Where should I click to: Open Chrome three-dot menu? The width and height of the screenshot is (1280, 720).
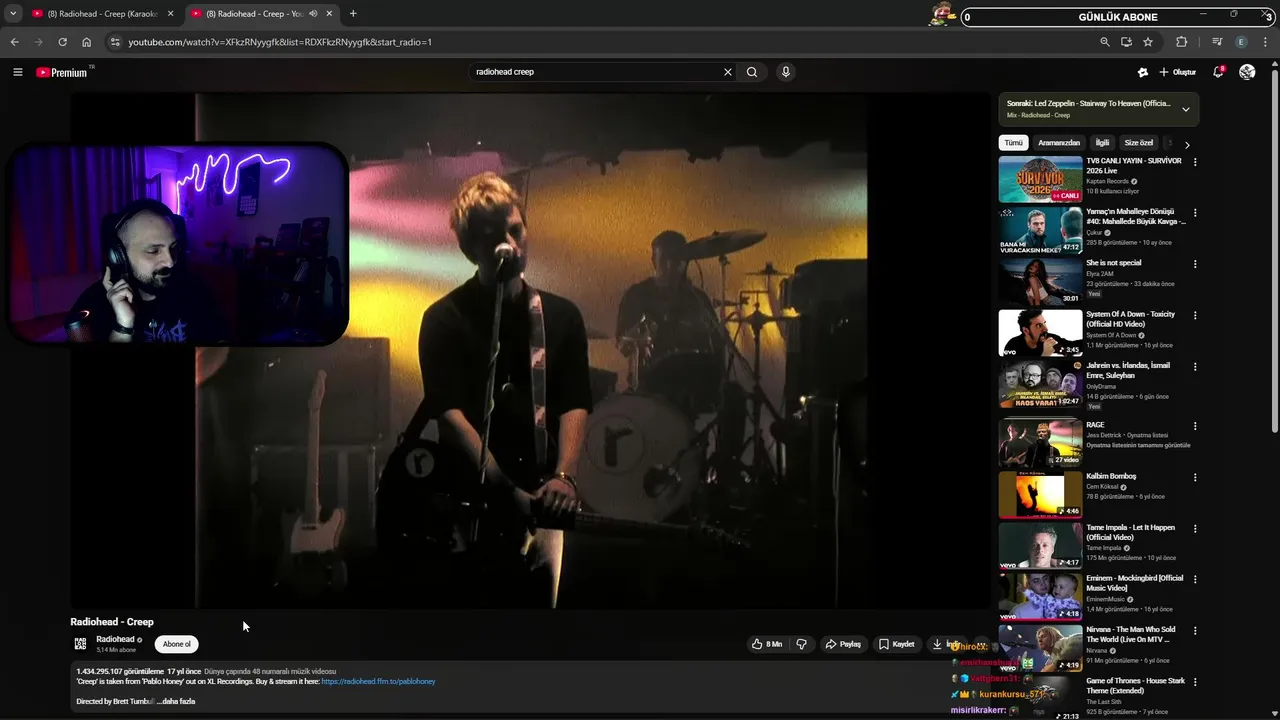1266,42
